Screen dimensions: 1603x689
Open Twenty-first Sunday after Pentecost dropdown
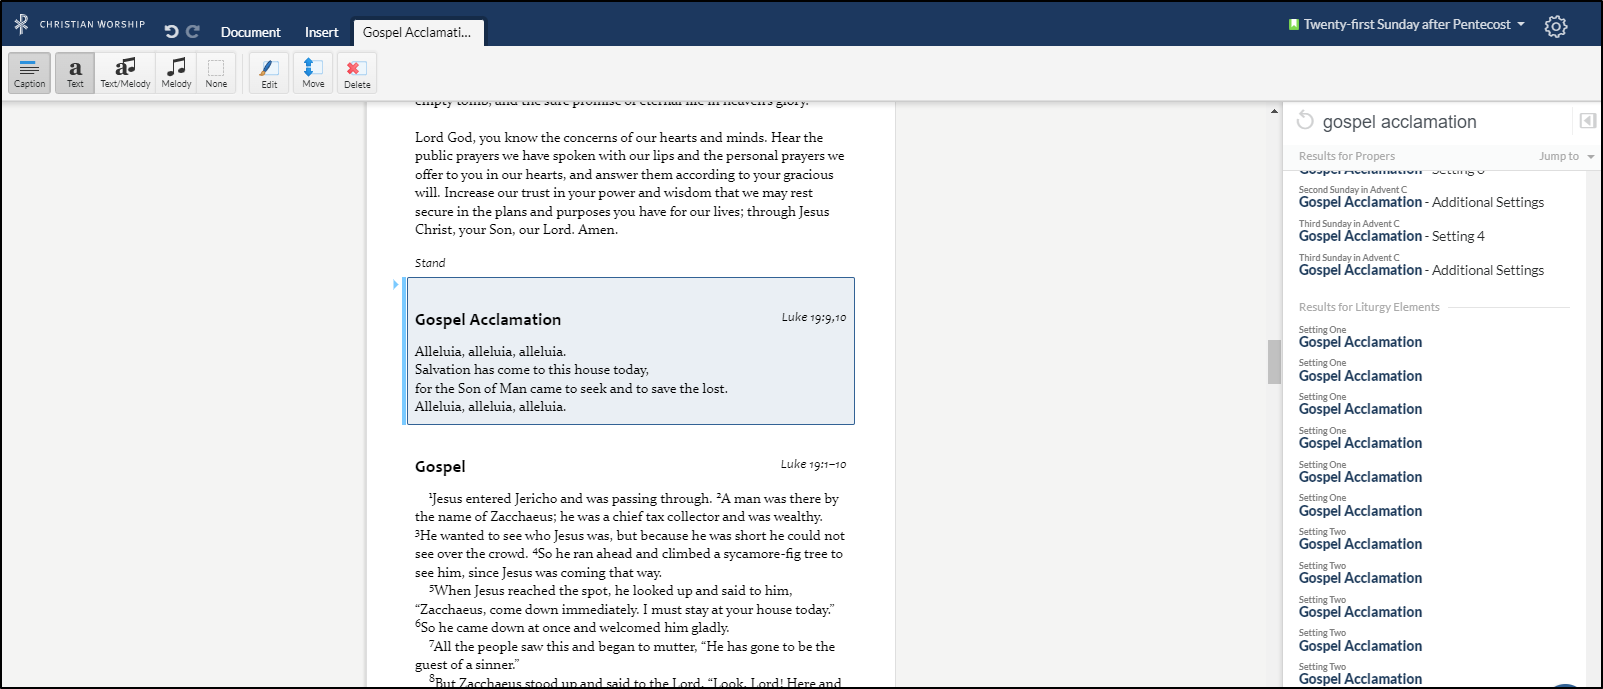1407,24
